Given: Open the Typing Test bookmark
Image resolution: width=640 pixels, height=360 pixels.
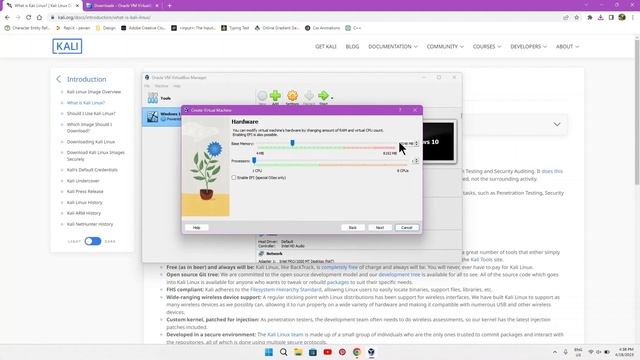Looking at the screenshot, I should pos(235,28).
